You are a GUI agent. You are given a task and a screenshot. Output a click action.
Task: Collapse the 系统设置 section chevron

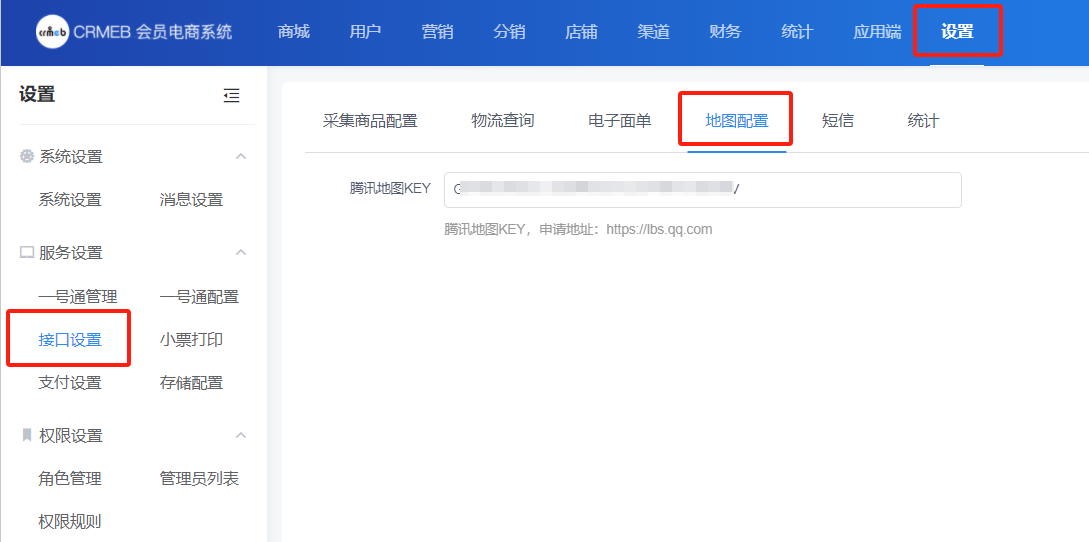[x=240, y=157]
